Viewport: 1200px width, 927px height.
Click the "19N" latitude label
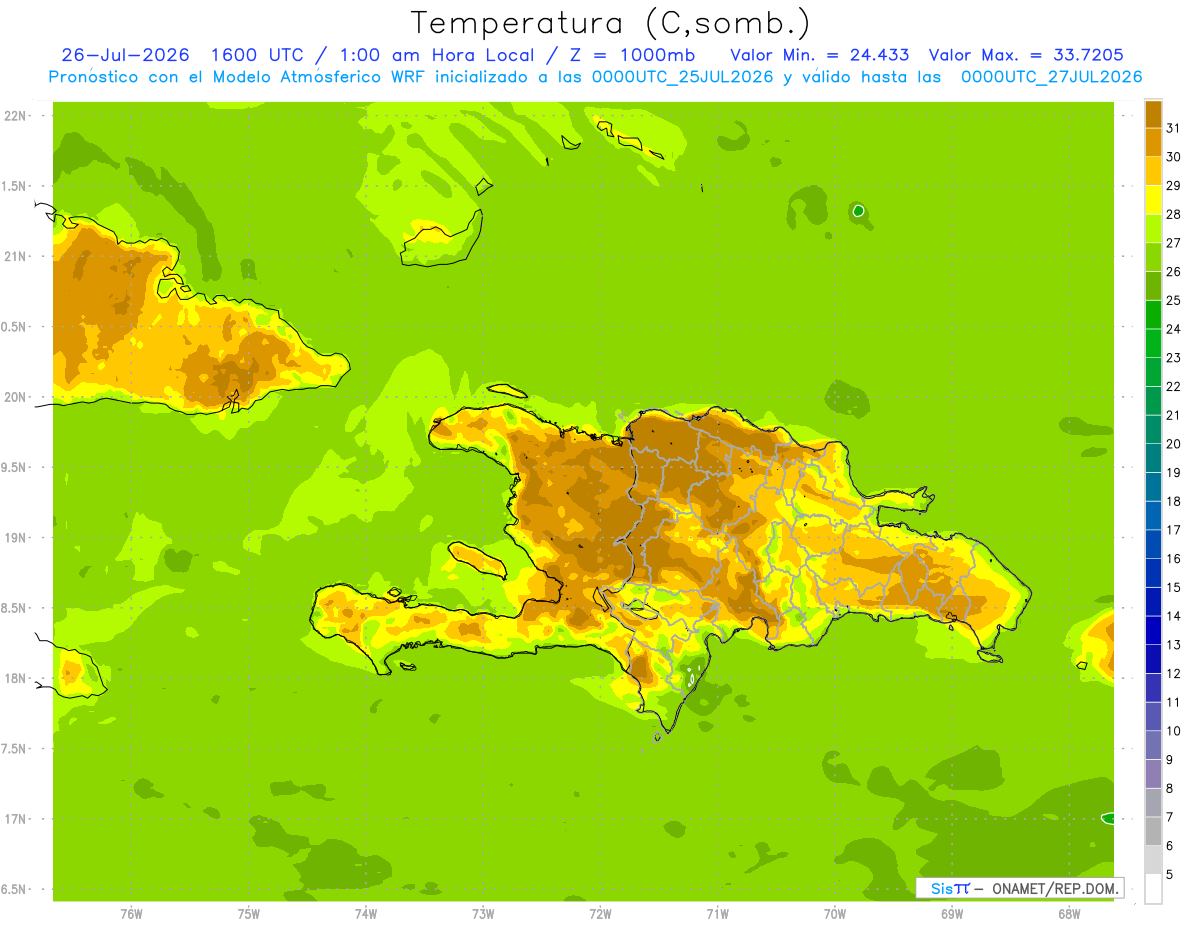[x=15, y=538]
